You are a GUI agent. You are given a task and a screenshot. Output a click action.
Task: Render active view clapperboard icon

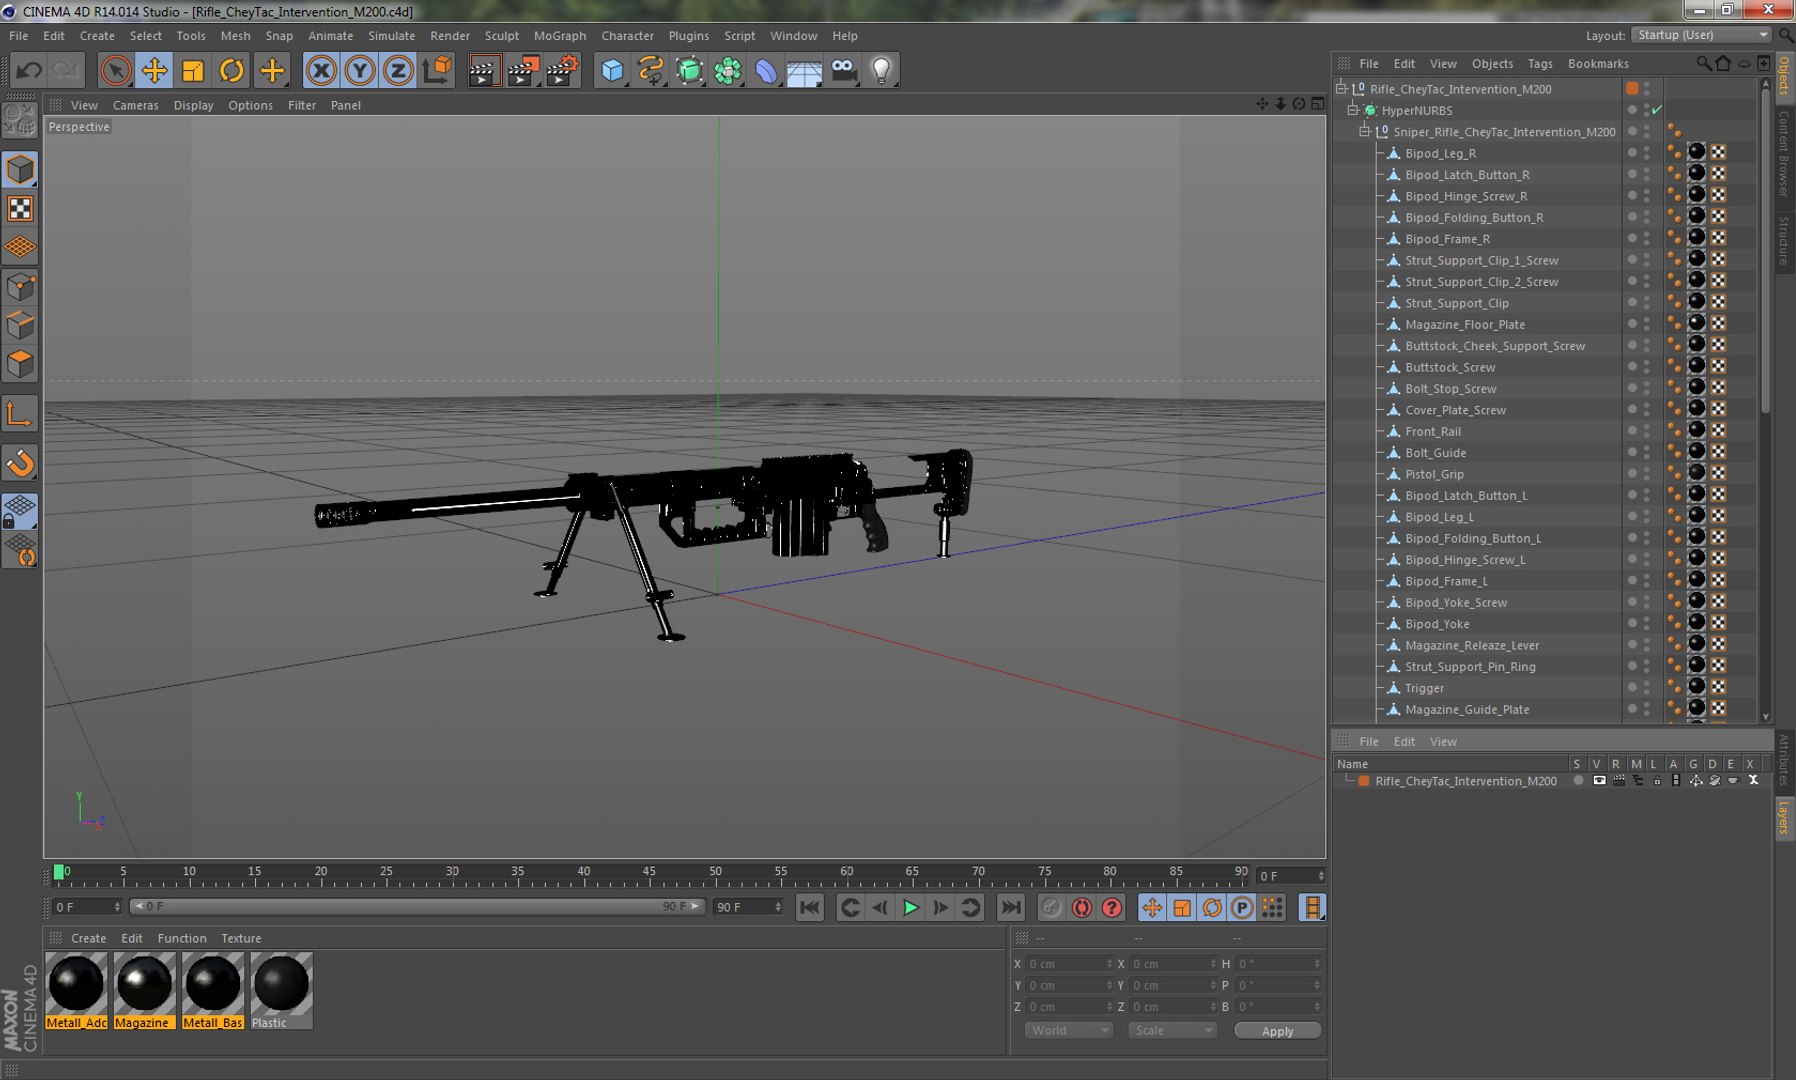point(484,70)
